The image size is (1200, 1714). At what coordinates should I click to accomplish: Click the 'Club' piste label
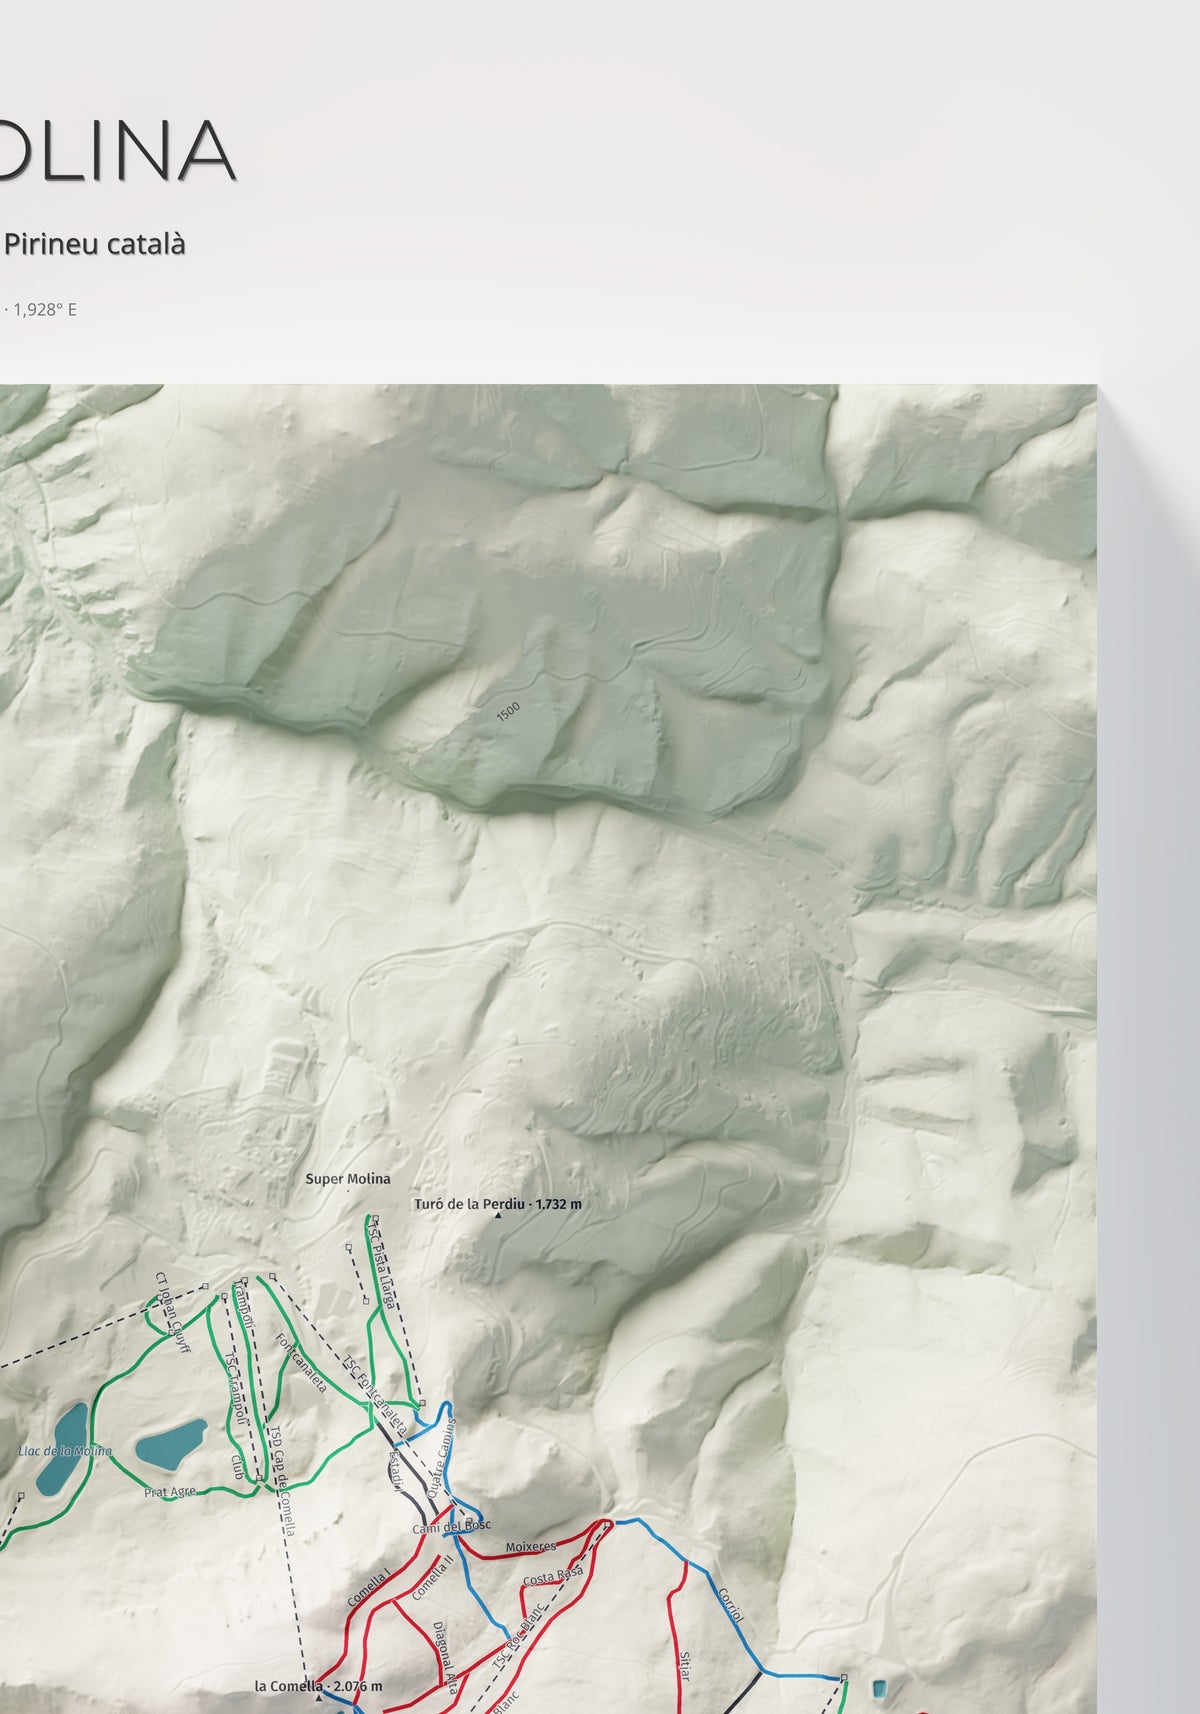tap(237, 1468)
